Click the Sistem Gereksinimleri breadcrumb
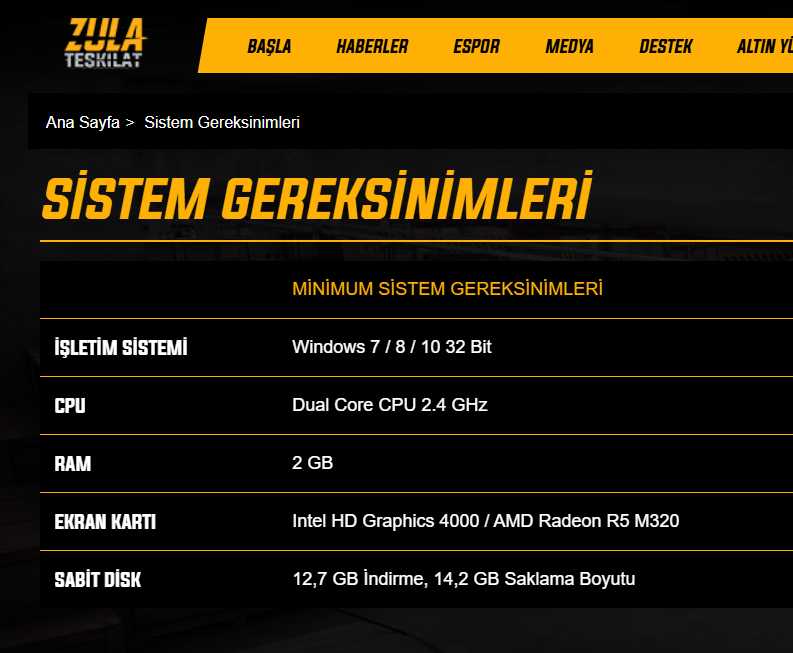Image resolution: width=793 pixels, height=653 pixels. (x=222, y=122)
